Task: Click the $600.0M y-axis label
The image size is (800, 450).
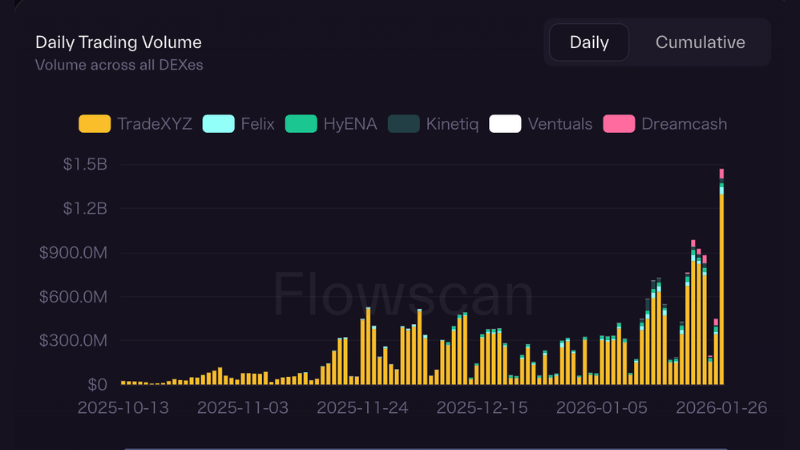Action: coord(73,296)
